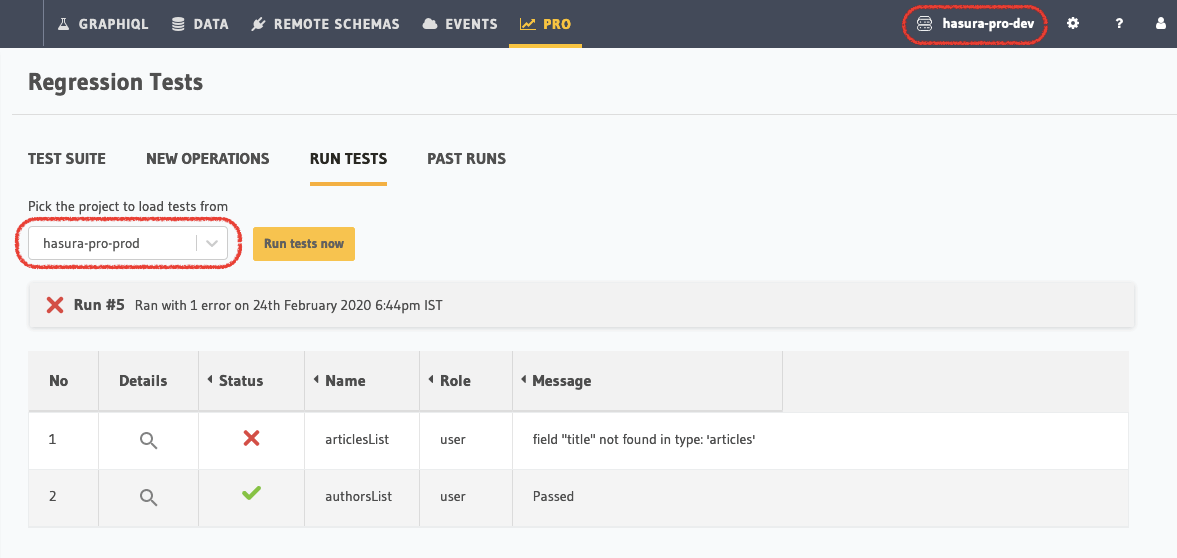This screenshot has width=1177, height=558.
Task: Switch to the Past Runs tab
Action: coord(466,158)
